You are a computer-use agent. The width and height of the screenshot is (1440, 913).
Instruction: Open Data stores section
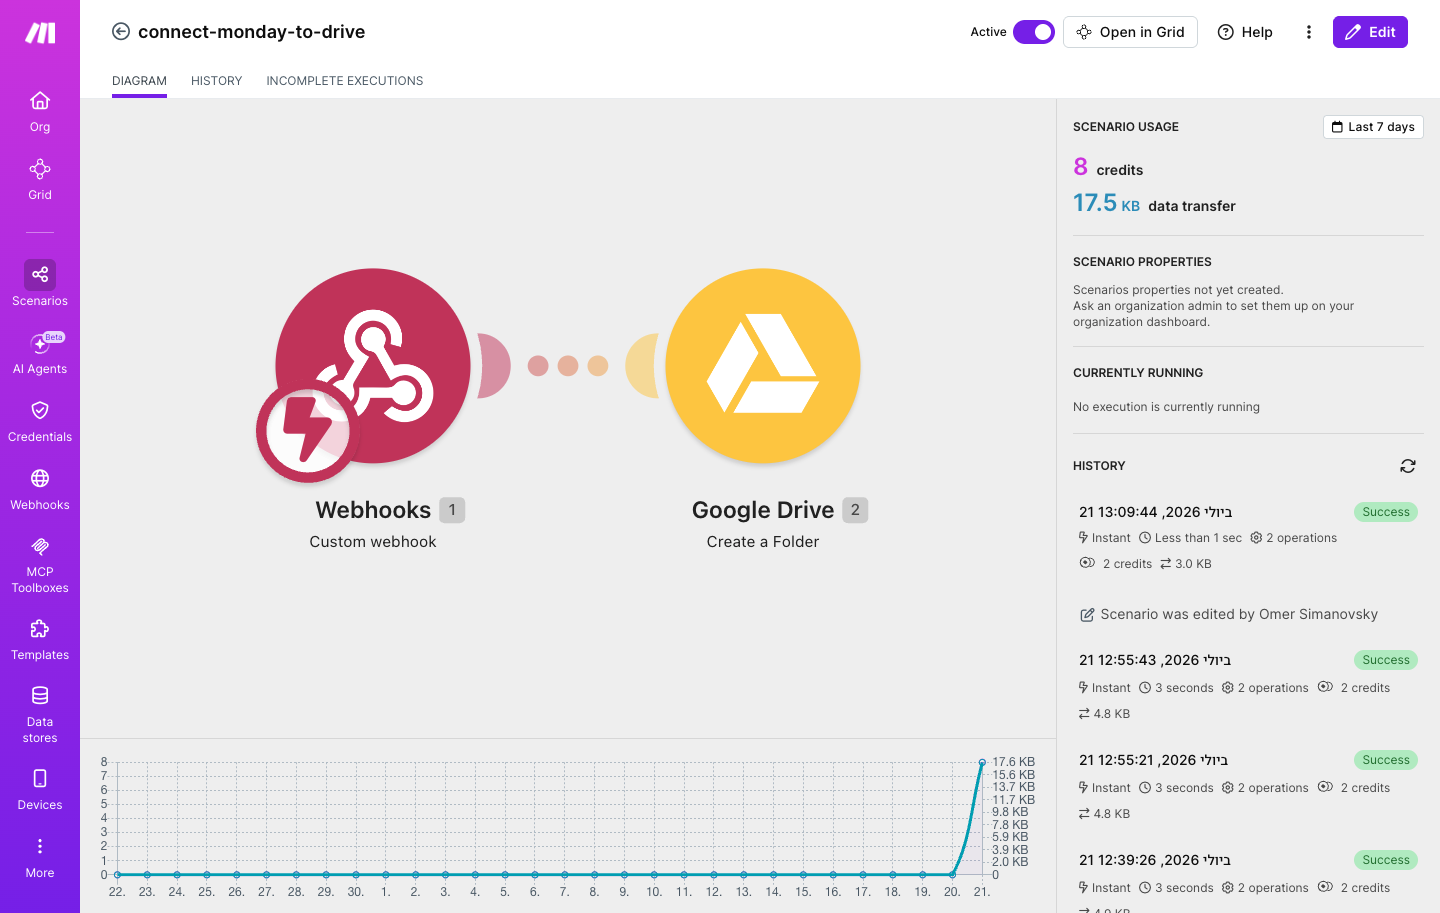[40, 714]
